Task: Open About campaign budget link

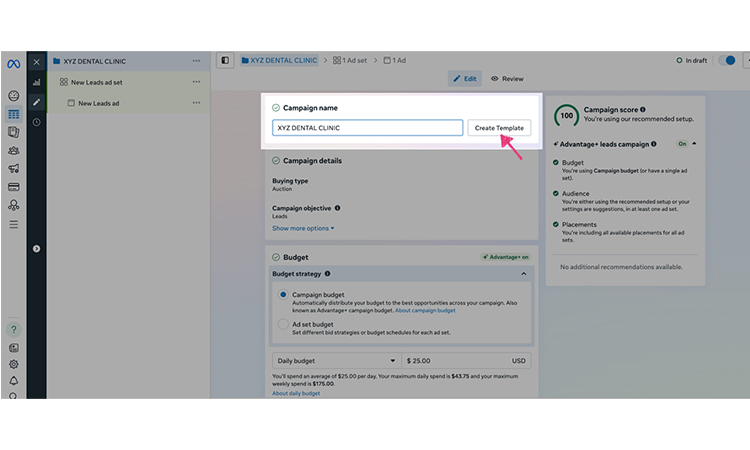Action: [x=425, y=310]
